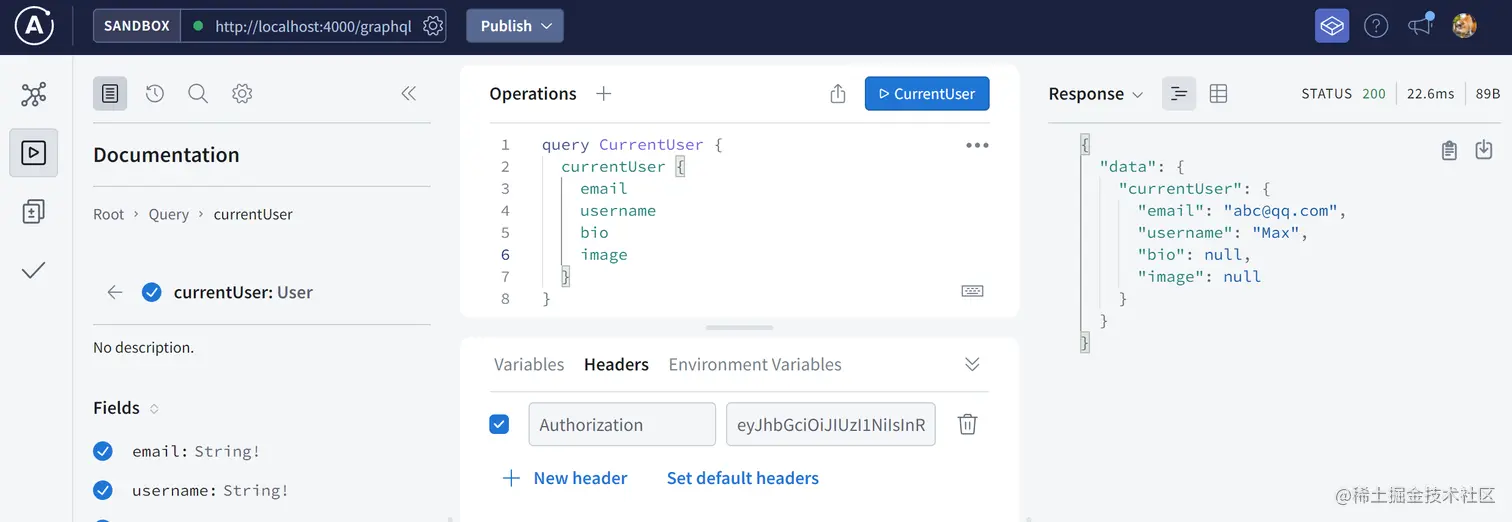Click "abc@qq.com" in the response
The height and width of the screenshot is (522, 1512).
(x=1281, y=211)
